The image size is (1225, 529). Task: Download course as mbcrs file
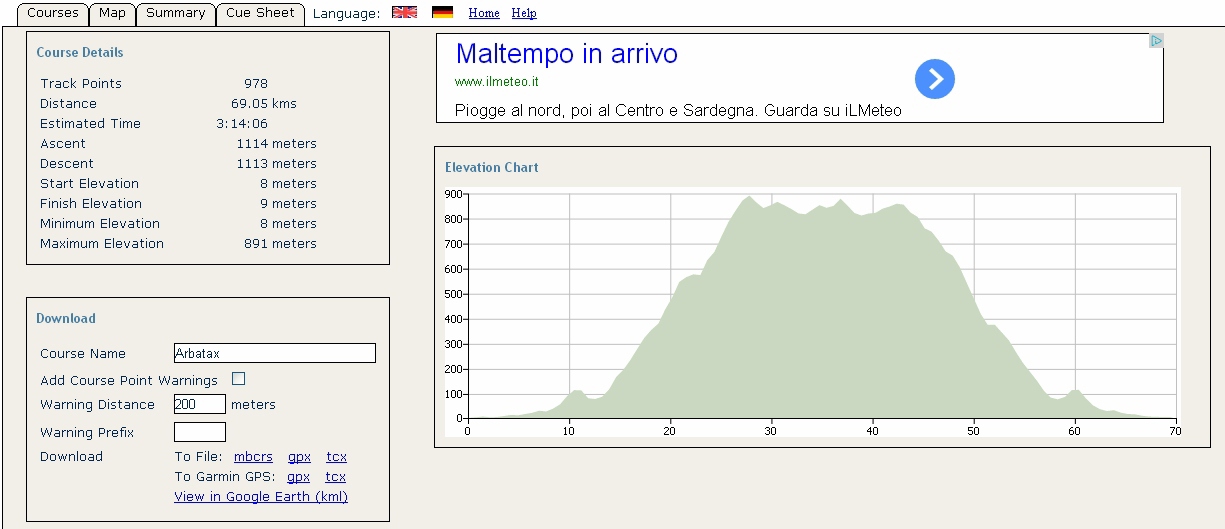tap(253, 457)
